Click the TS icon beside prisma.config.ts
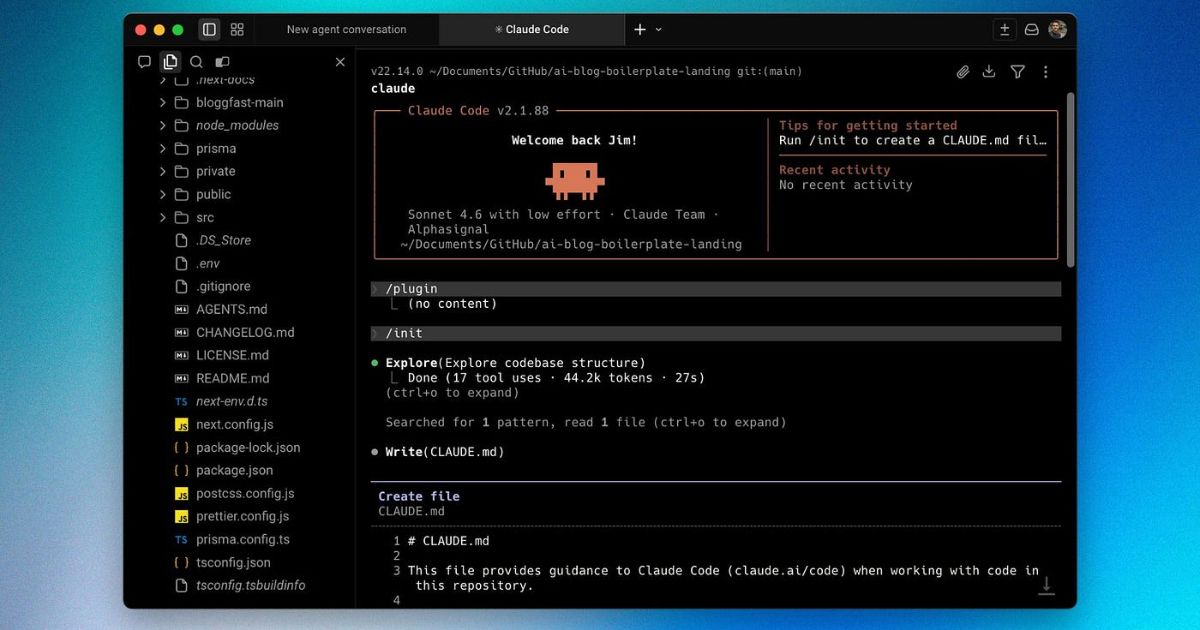The image size is (1200, 630). coord(181,540)
